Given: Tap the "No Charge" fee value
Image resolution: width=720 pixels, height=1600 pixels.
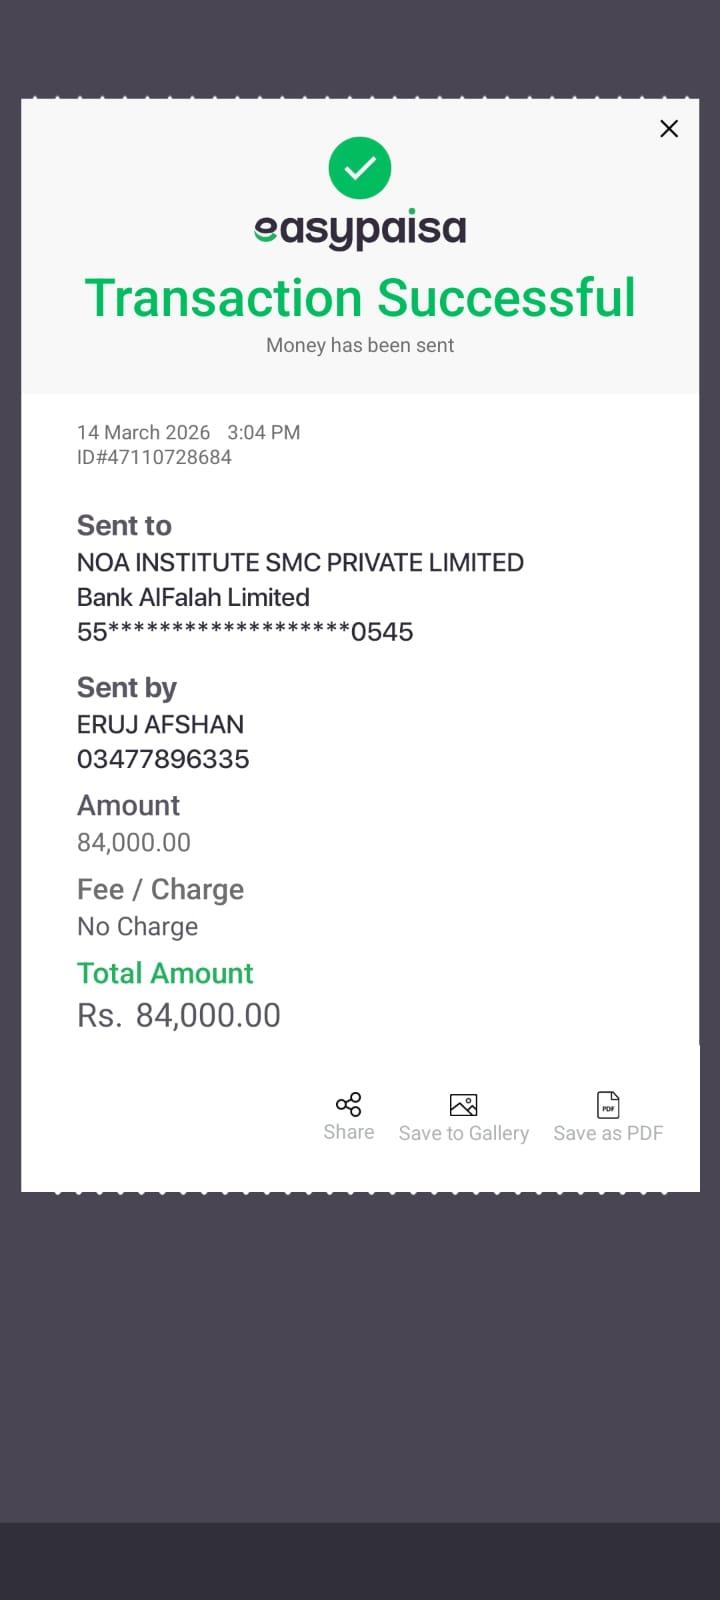Looking at the screenshot, I should (137, 927).
